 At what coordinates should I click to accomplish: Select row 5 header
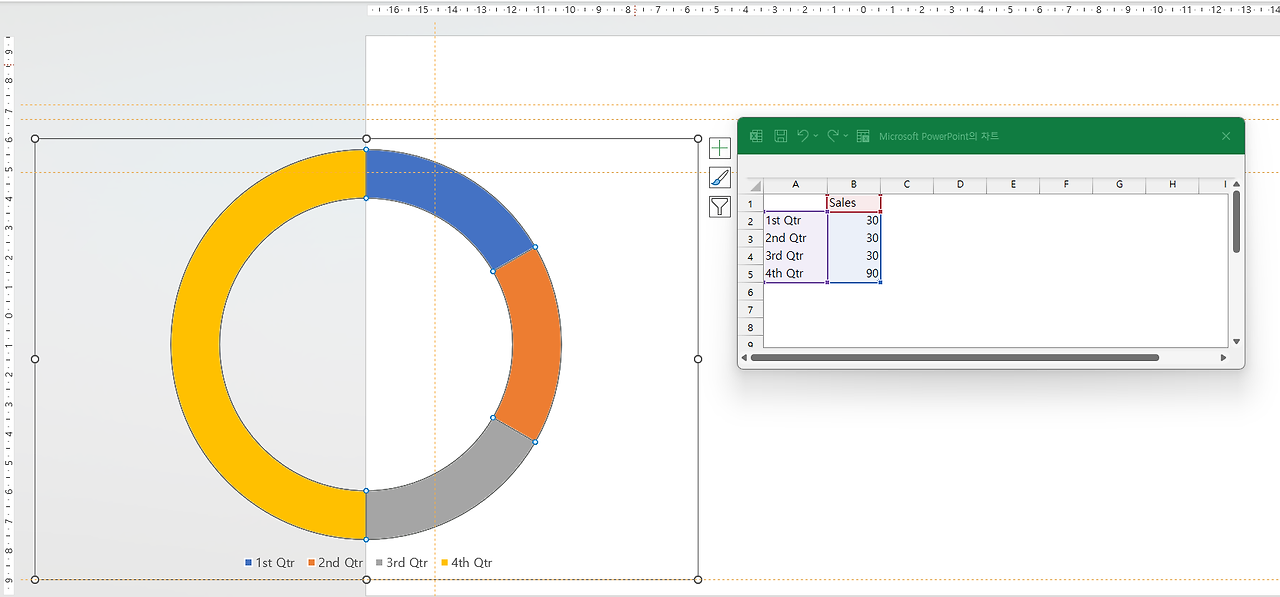tap(751, 274)
